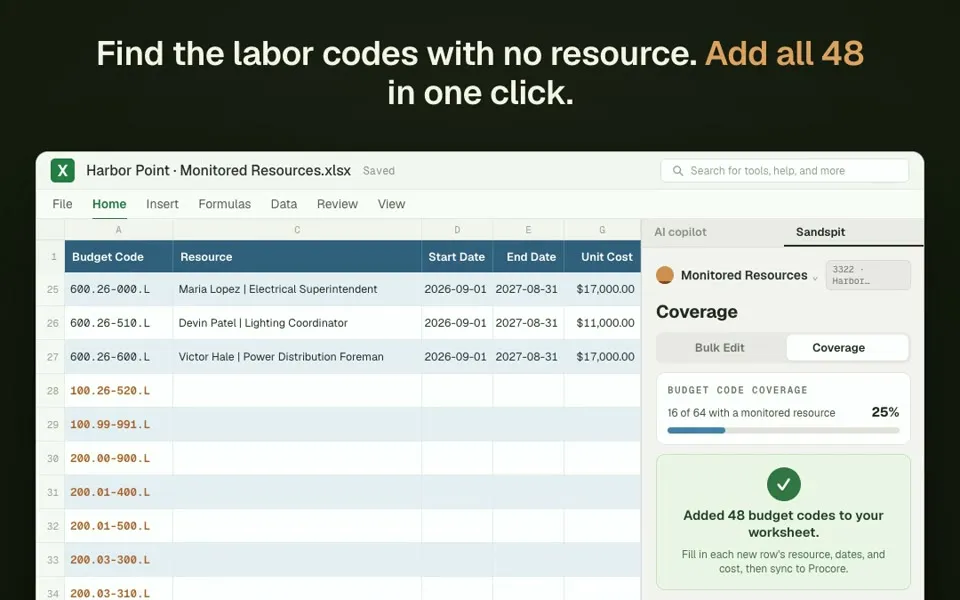Select orange budget code 200.00-900.L
960x600 pixels.
(x=119, y=459)
